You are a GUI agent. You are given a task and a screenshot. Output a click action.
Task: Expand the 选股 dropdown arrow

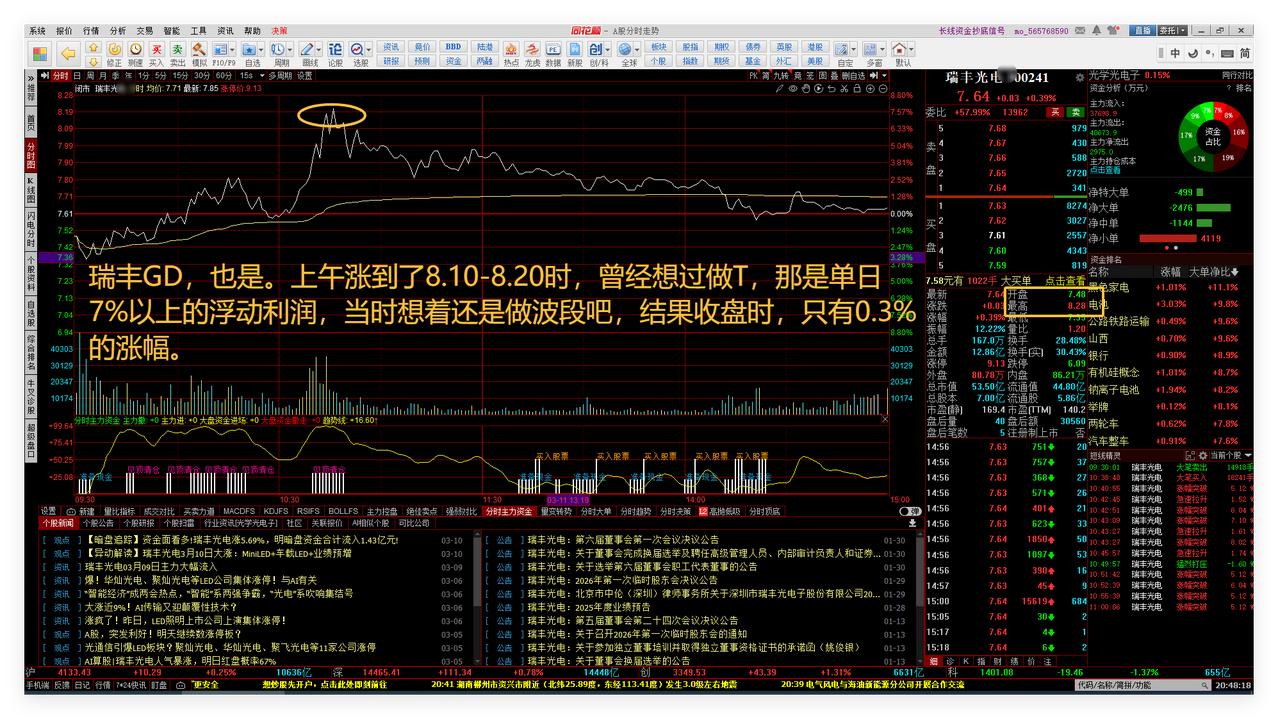369,49
